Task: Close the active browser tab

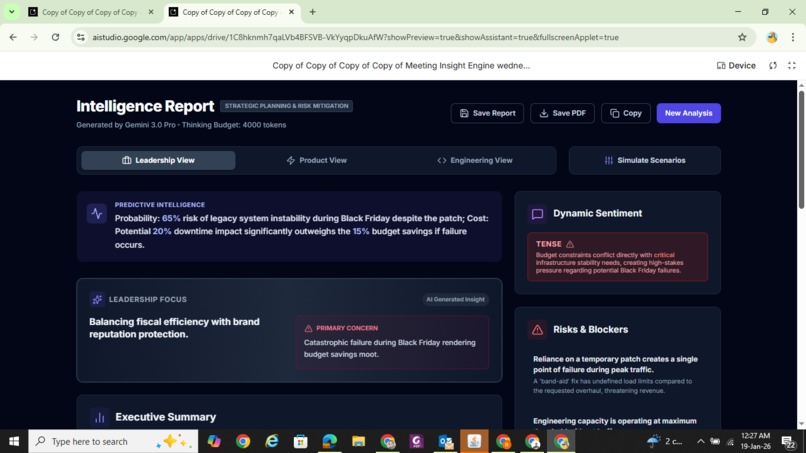Action: [291, 12]
